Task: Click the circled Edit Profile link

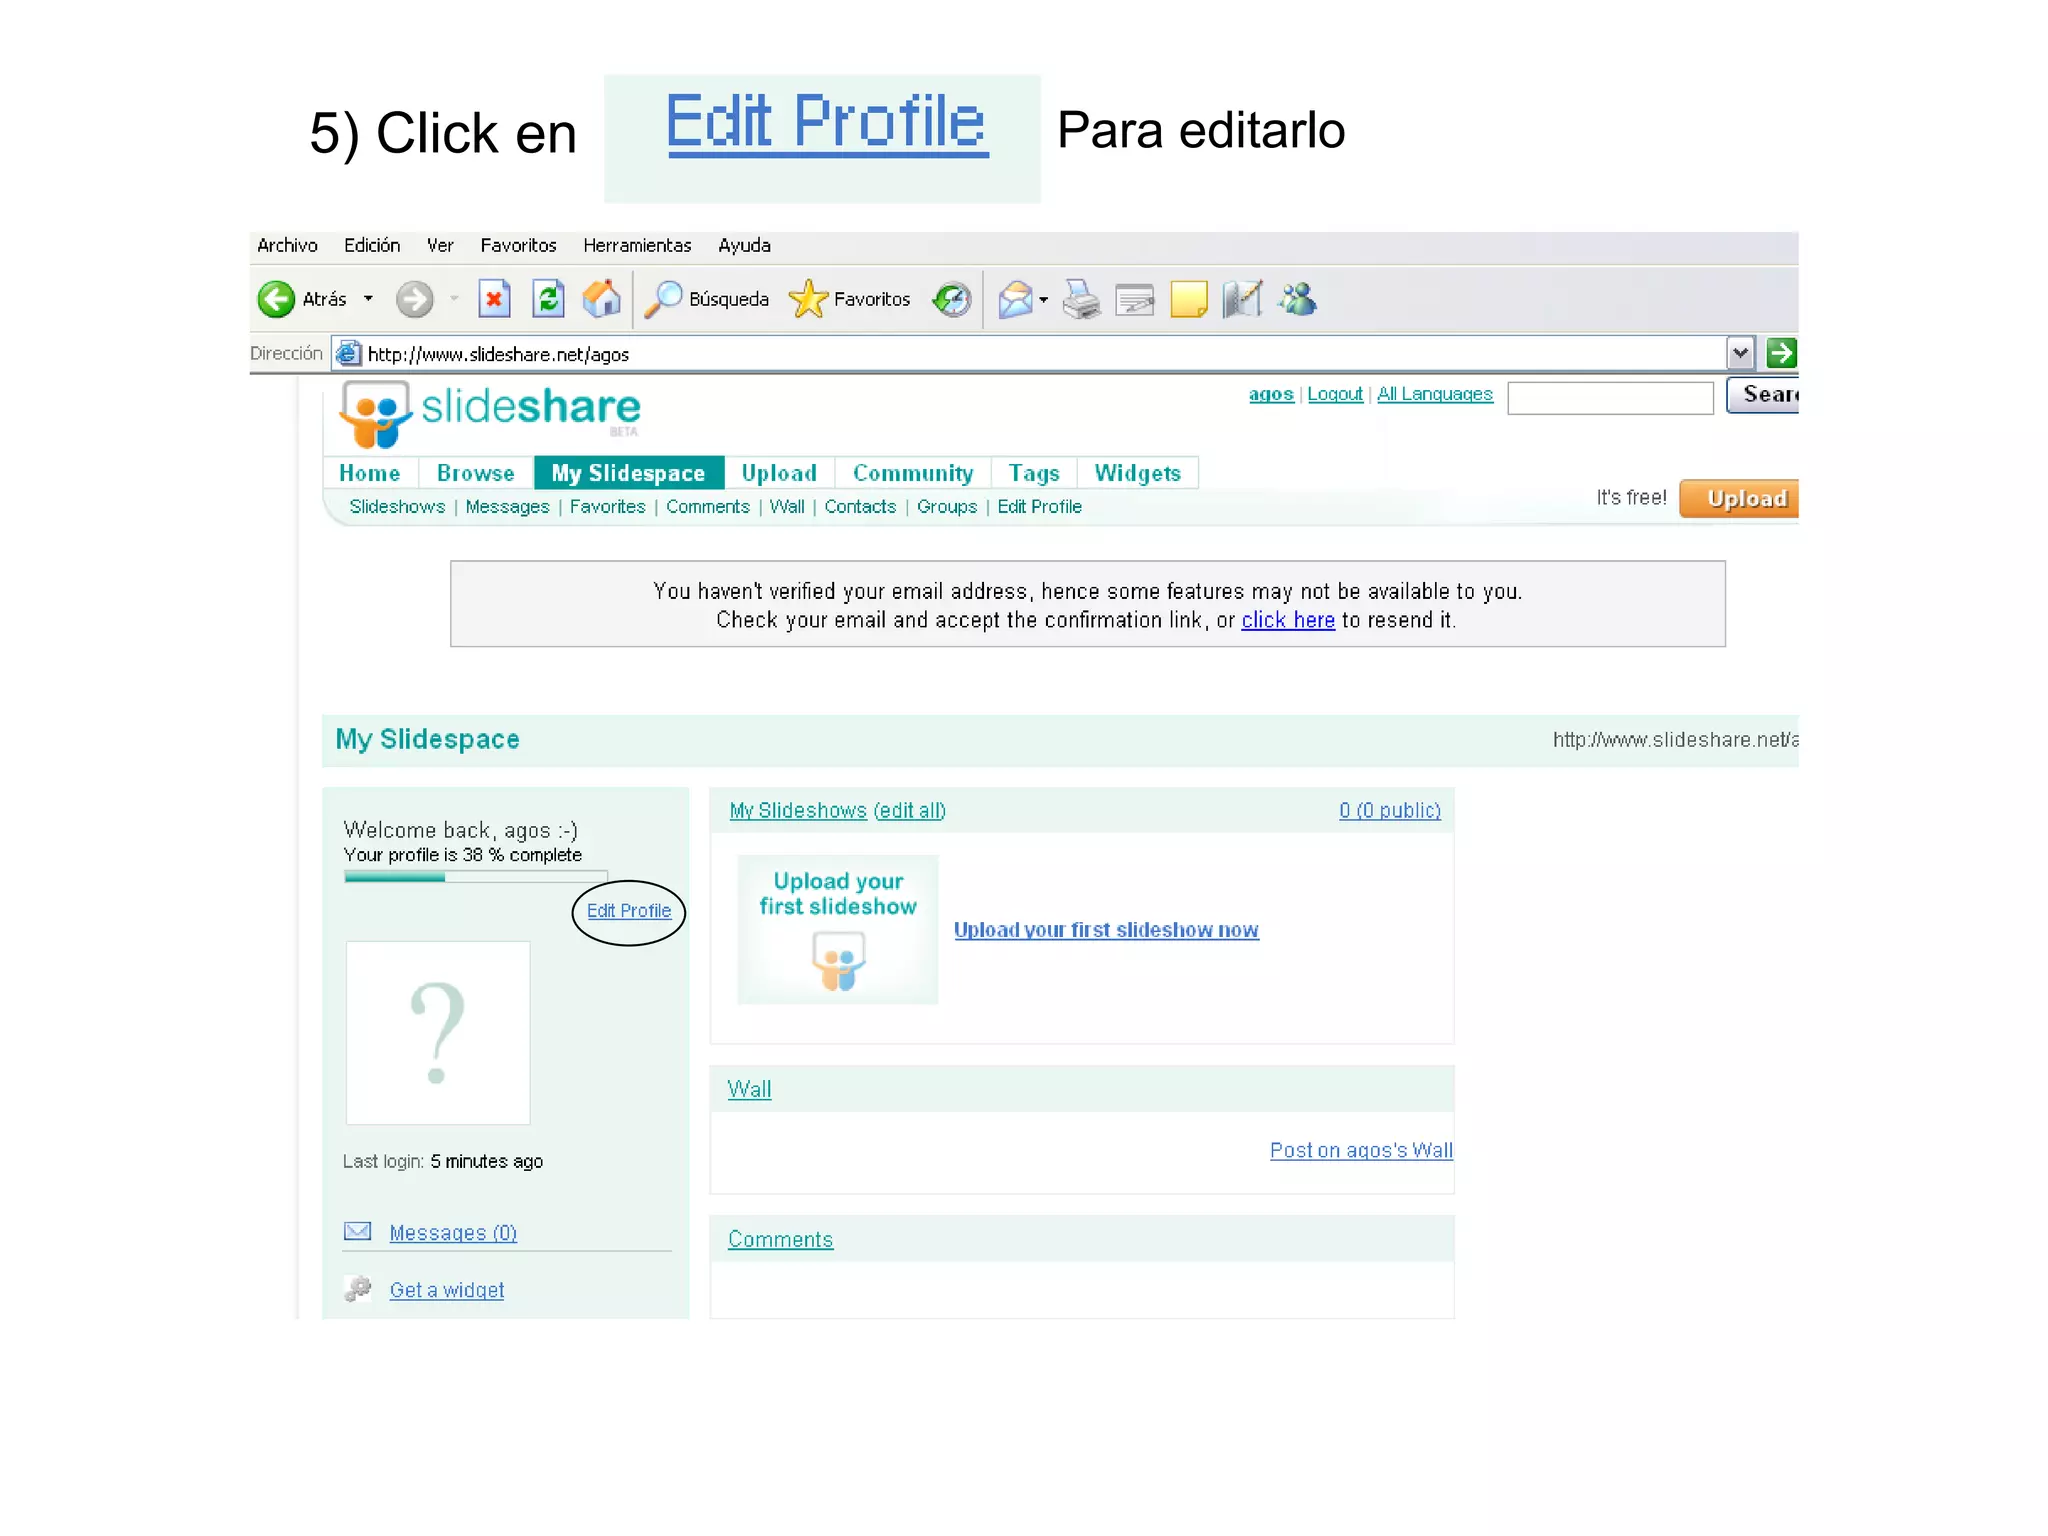Action: (629, 911)
